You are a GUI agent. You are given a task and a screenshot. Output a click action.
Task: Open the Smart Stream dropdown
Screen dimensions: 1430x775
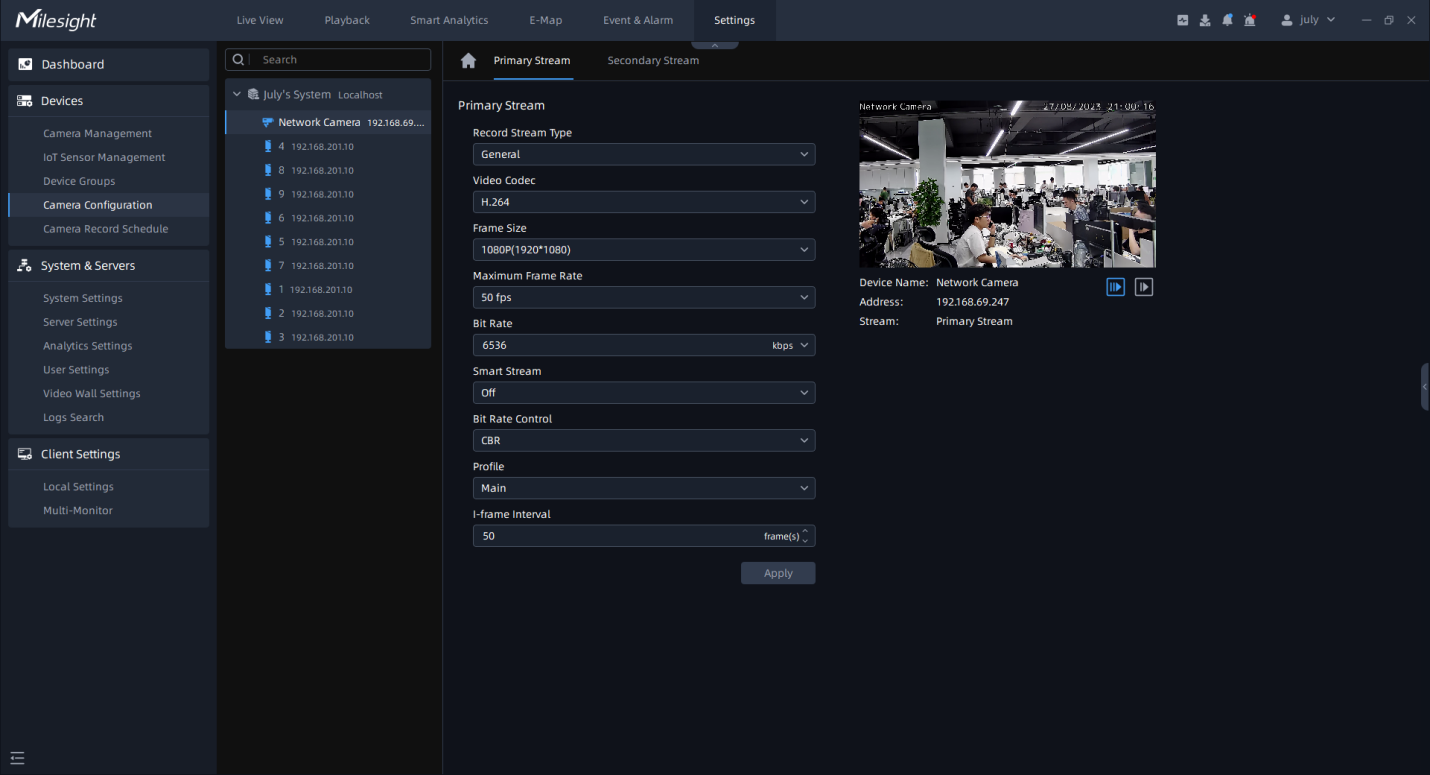coord(643,393)
